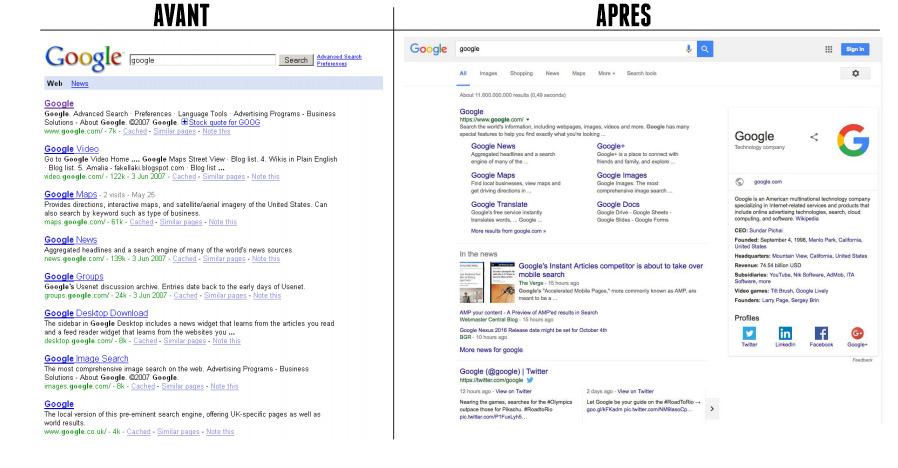Click the Twitter bird next to twitter.com/google
The height and width of the screenshot is (468, 898).
[530, 380]
